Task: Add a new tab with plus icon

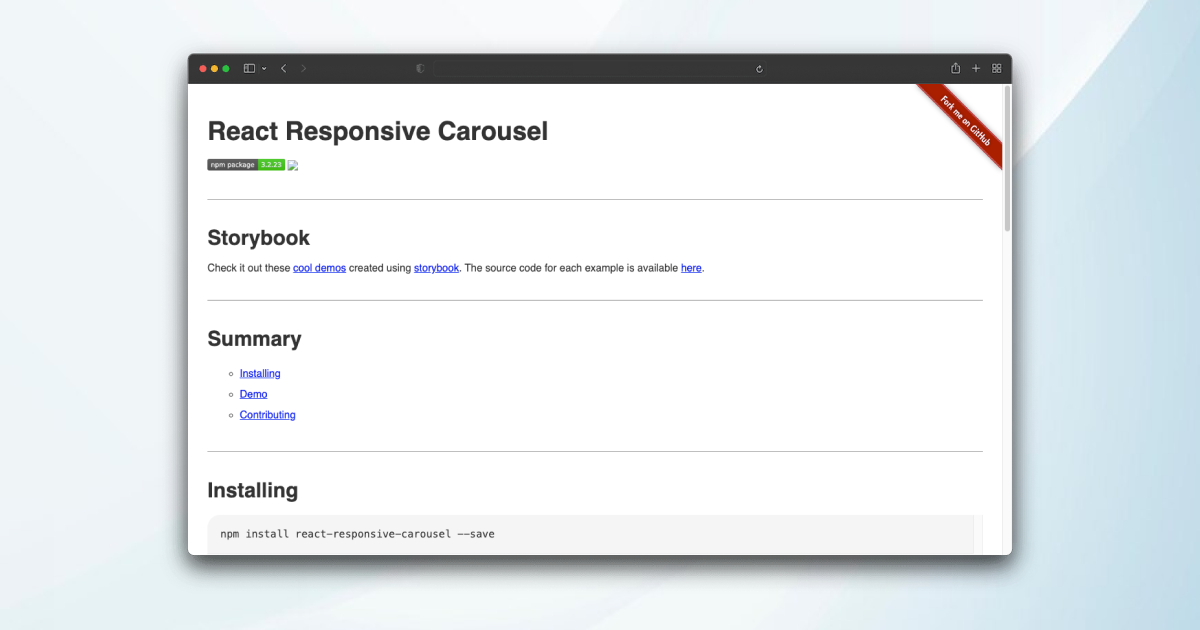Action: click(976, 68)
